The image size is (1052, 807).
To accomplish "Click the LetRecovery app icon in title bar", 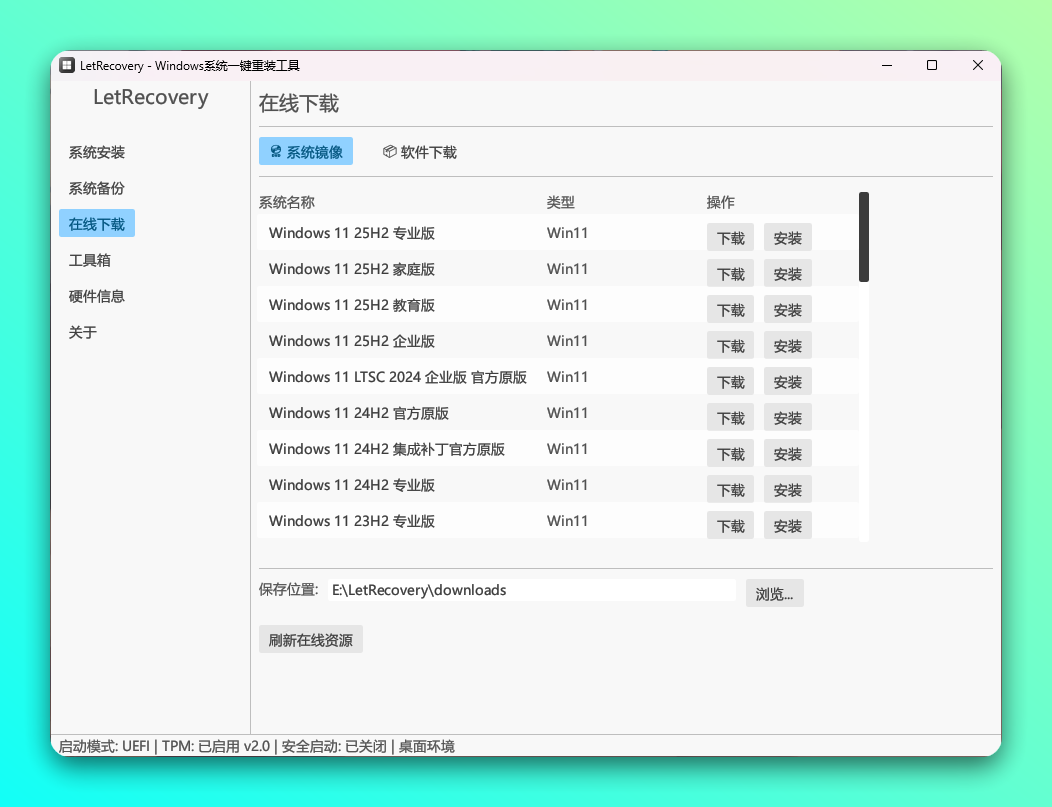I will click(x=67, y=64).
